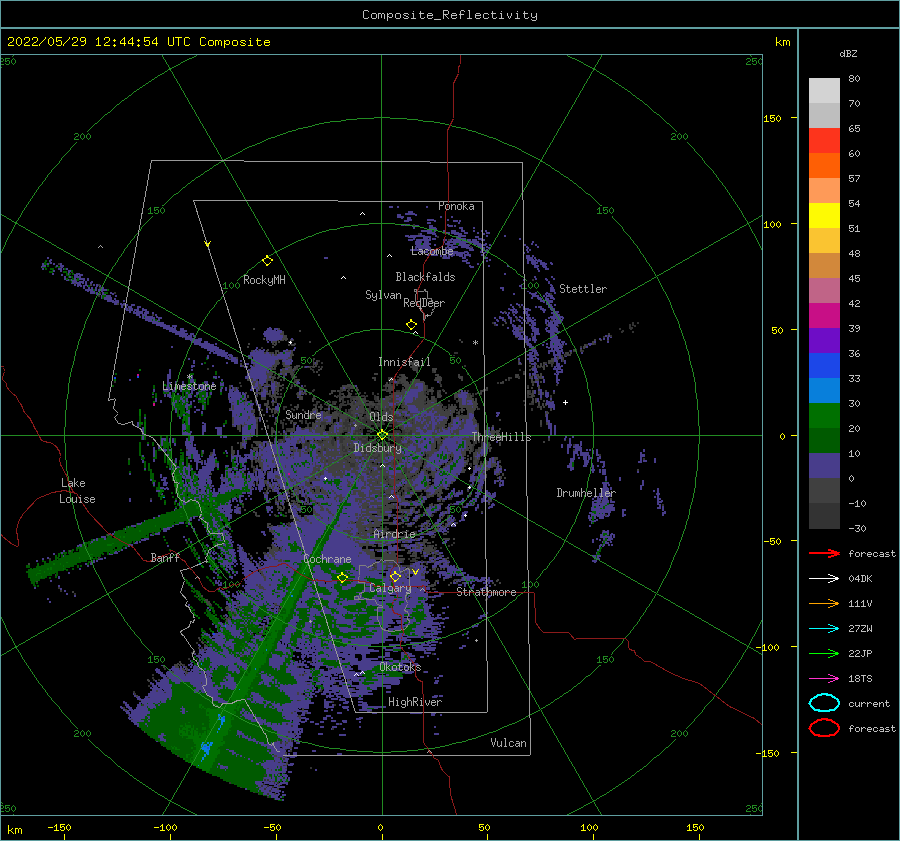
Task: Click the white asterisk marker east of Innisfail
Action: coord(475,343)
